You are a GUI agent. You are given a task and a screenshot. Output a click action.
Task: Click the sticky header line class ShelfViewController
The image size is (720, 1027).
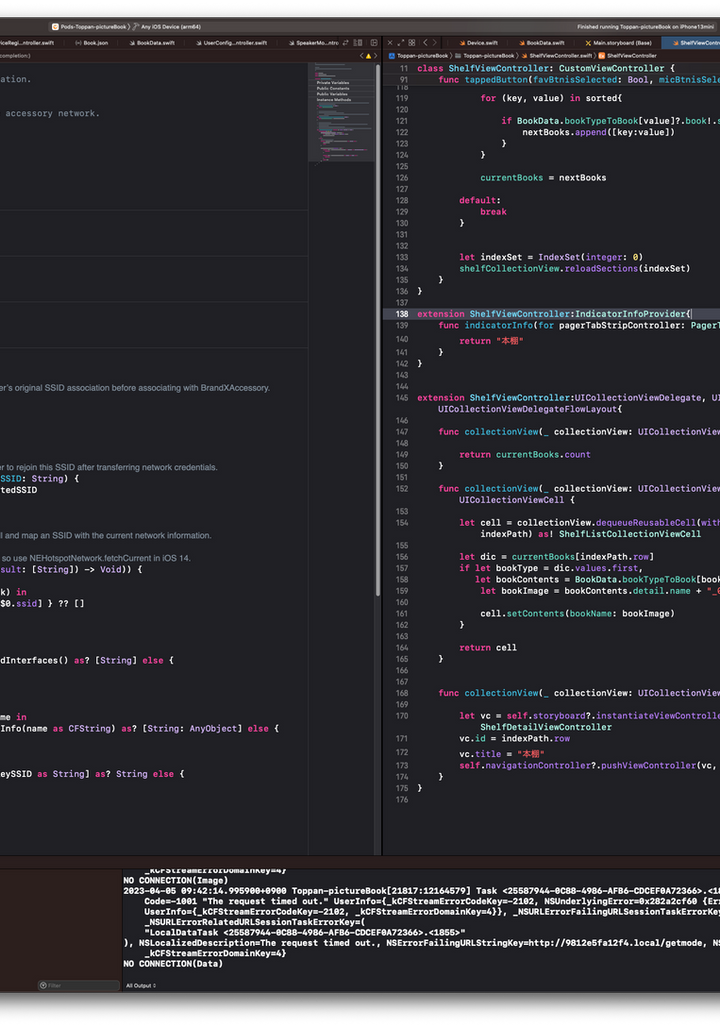click(x=546, y=68)
